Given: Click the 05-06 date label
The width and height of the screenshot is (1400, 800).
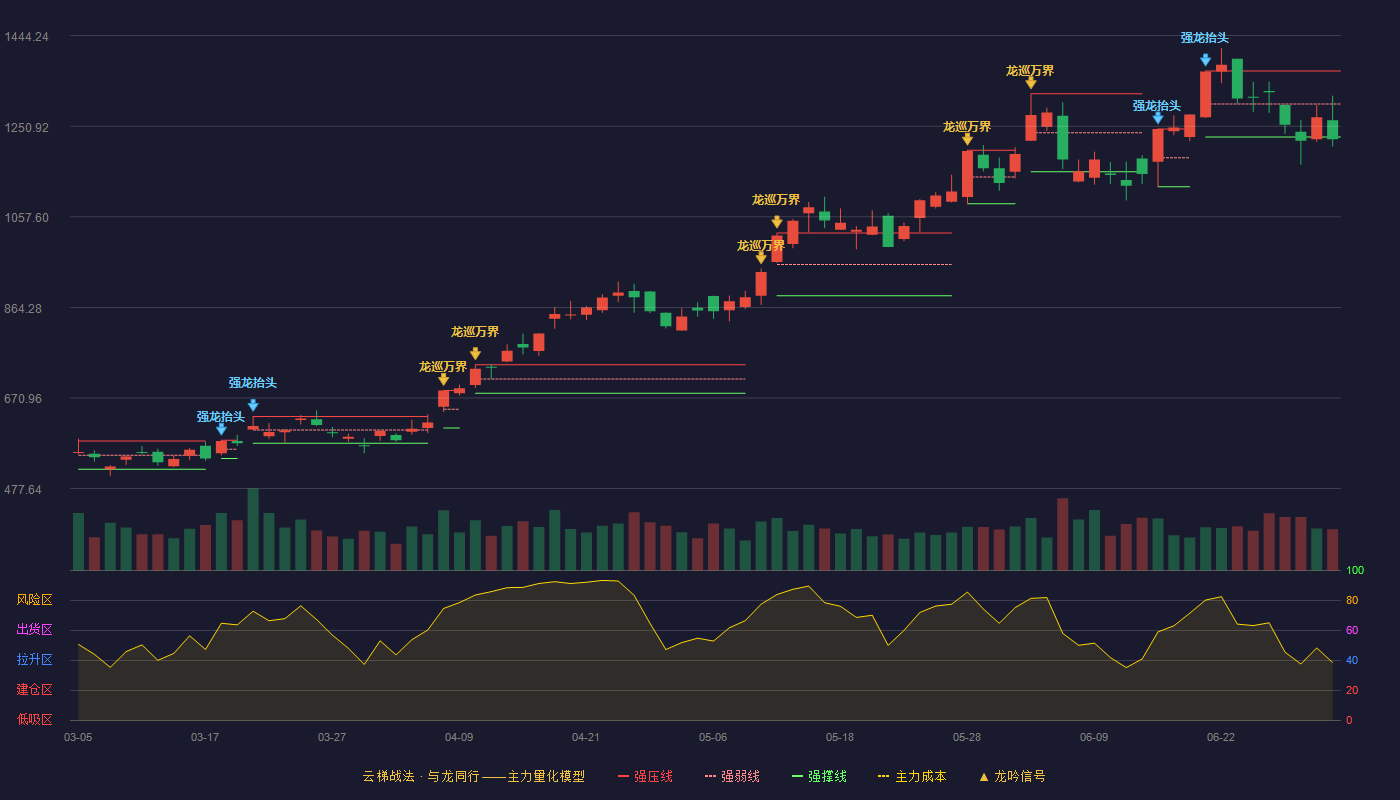Looking at the screenshot, I should tap(713, 737).
